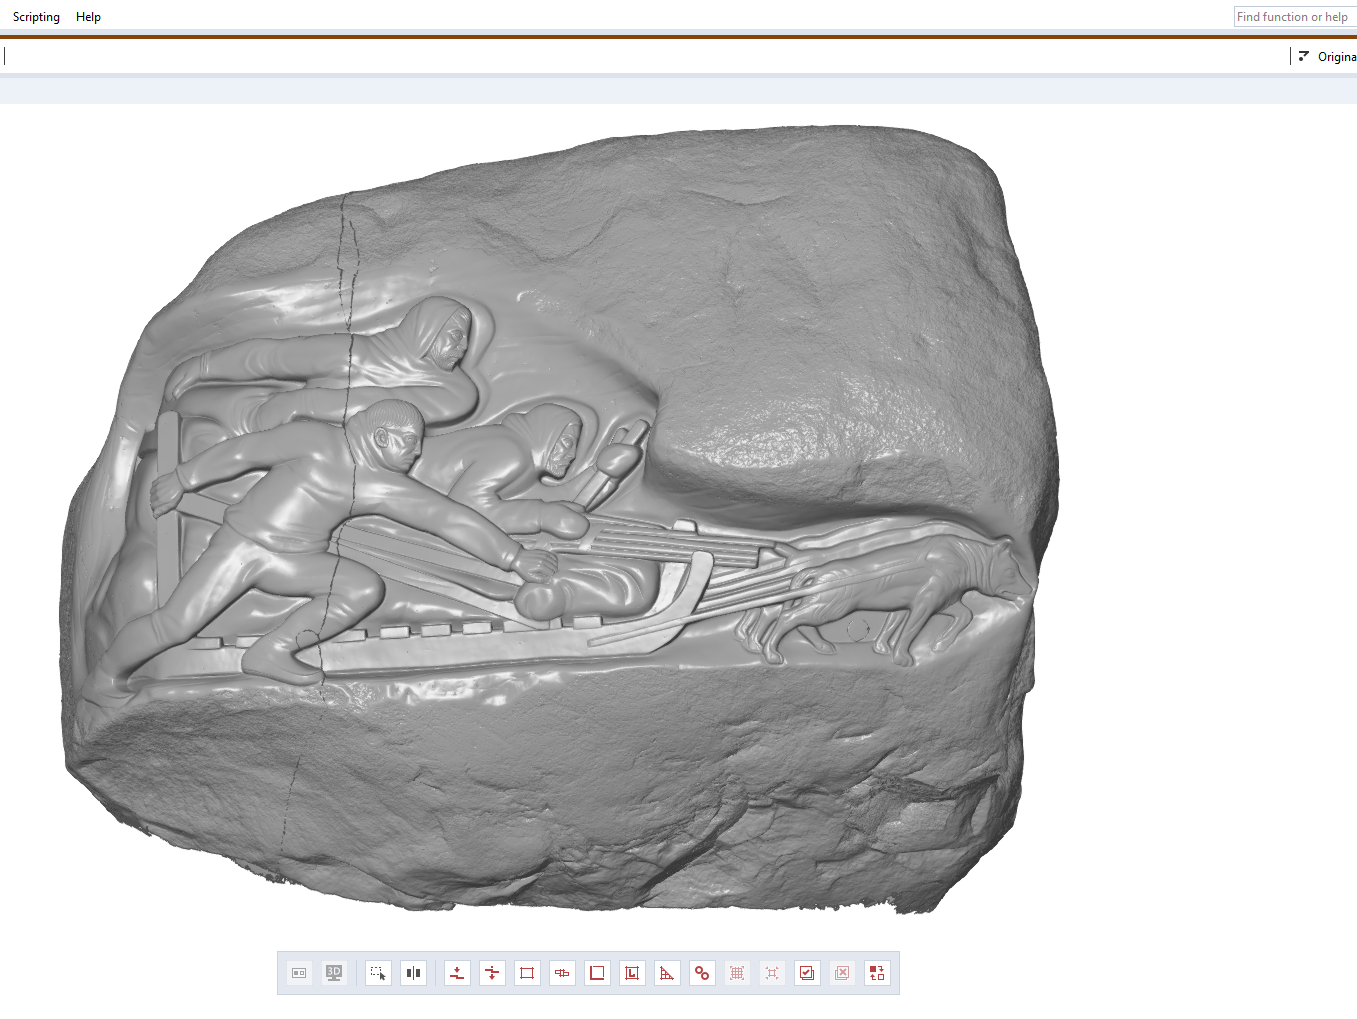The image size is (1357, 1019).
Task: Click the 3D monitor view icon
Action: click(334, 973)
